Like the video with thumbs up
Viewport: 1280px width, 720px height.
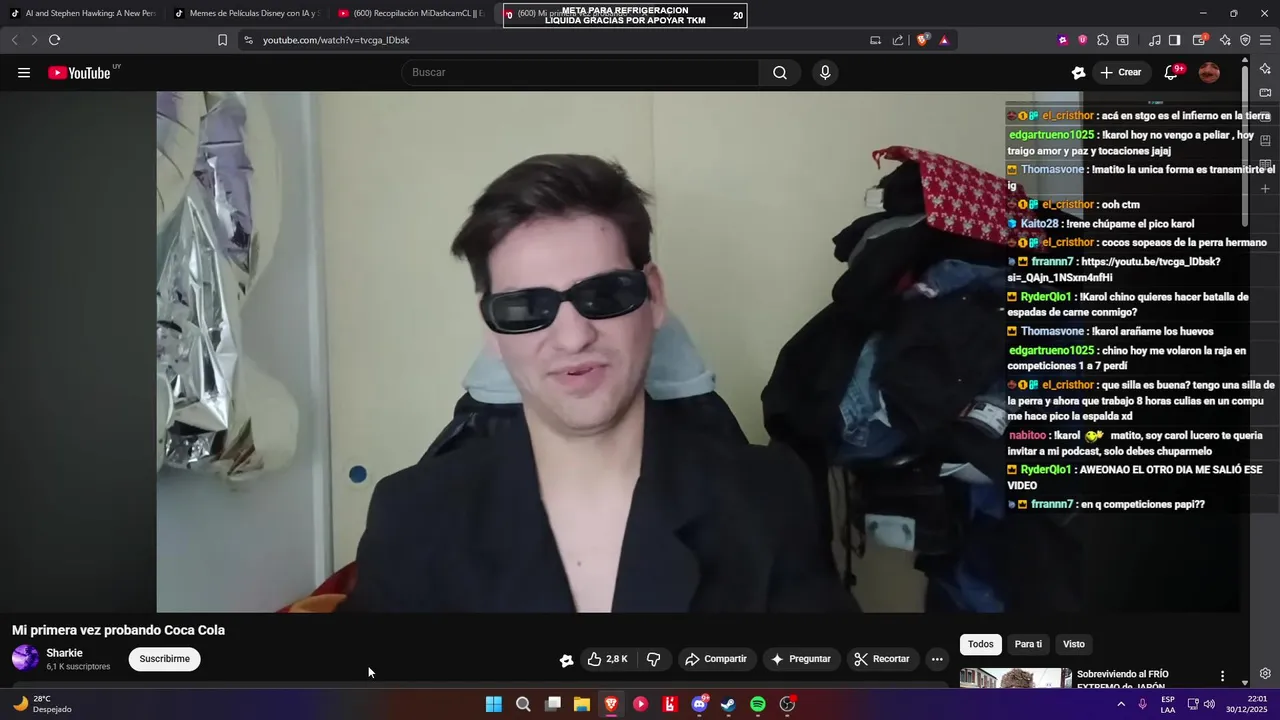point(608,659)
